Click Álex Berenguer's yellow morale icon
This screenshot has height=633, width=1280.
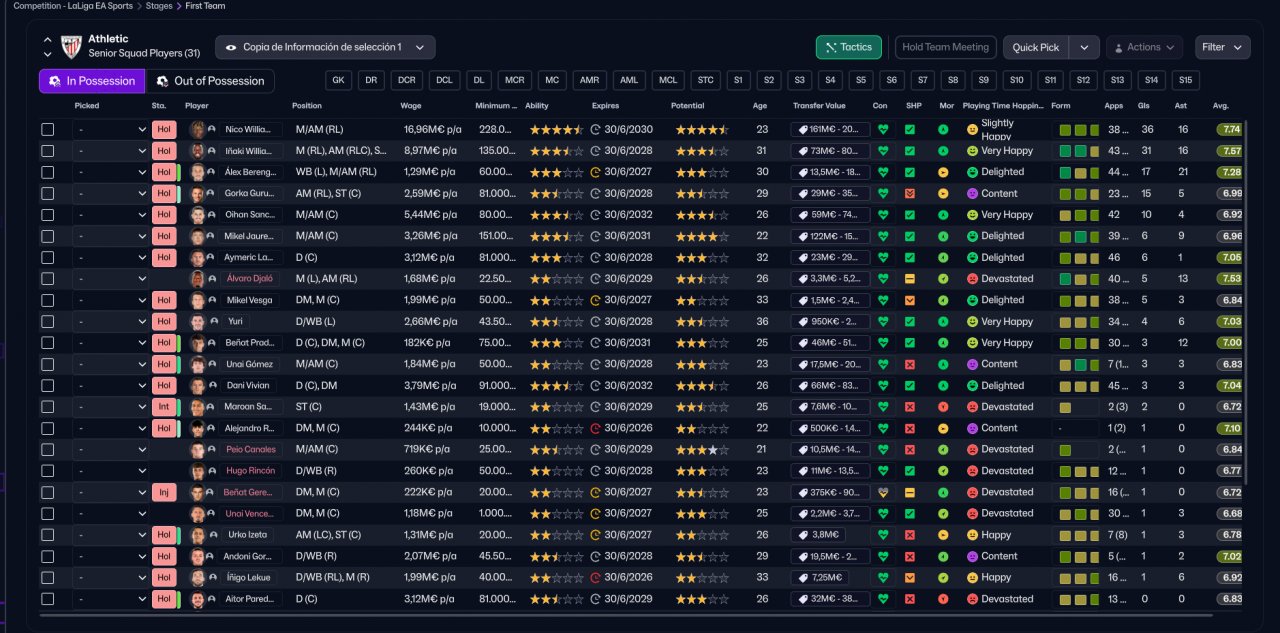pyautogui.click(x=943, y=172)
